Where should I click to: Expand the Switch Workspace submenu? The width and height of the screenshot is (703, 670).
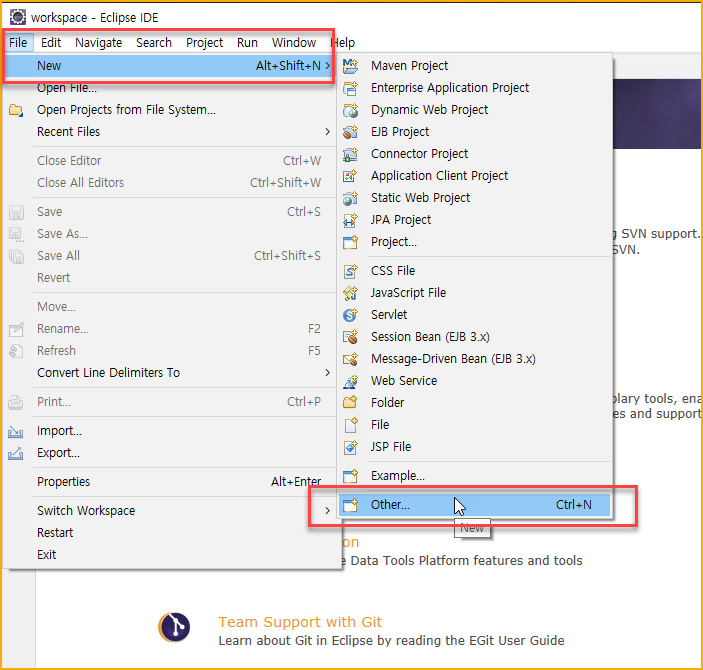[x=328, y=511]
